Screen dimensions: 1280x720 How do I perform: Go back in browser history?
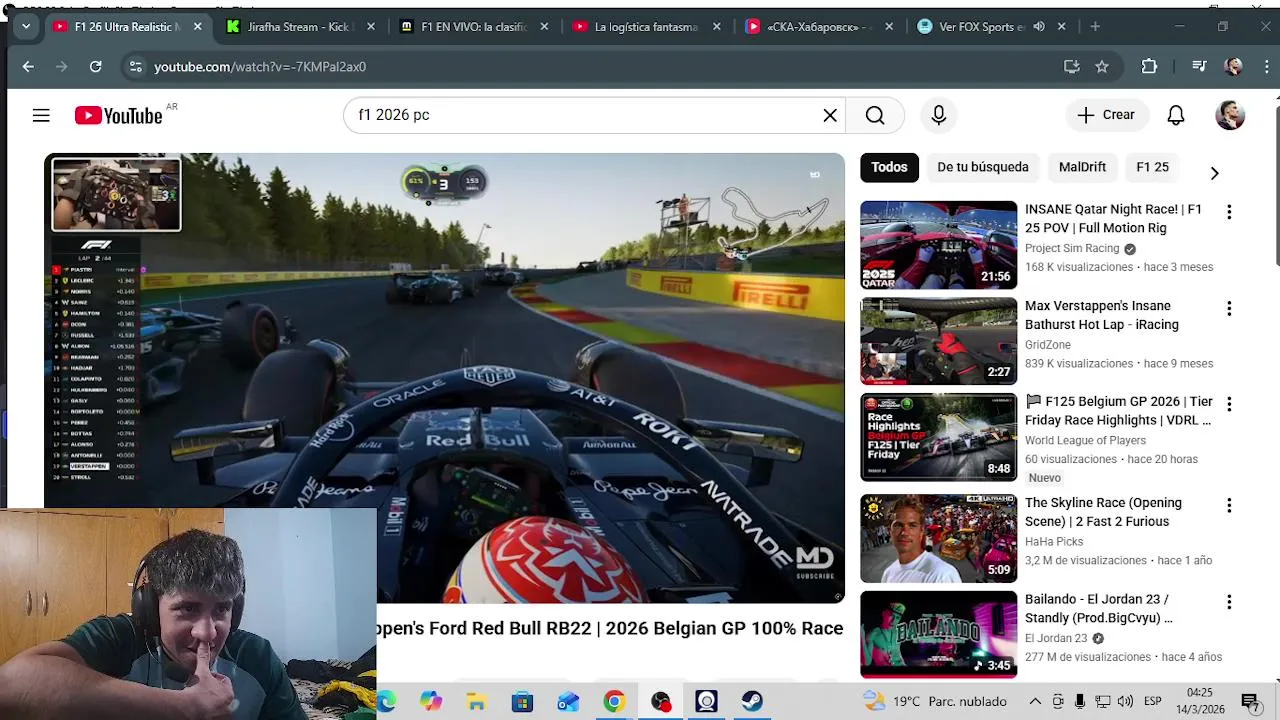pyautogui.click(x=28, y=66)
